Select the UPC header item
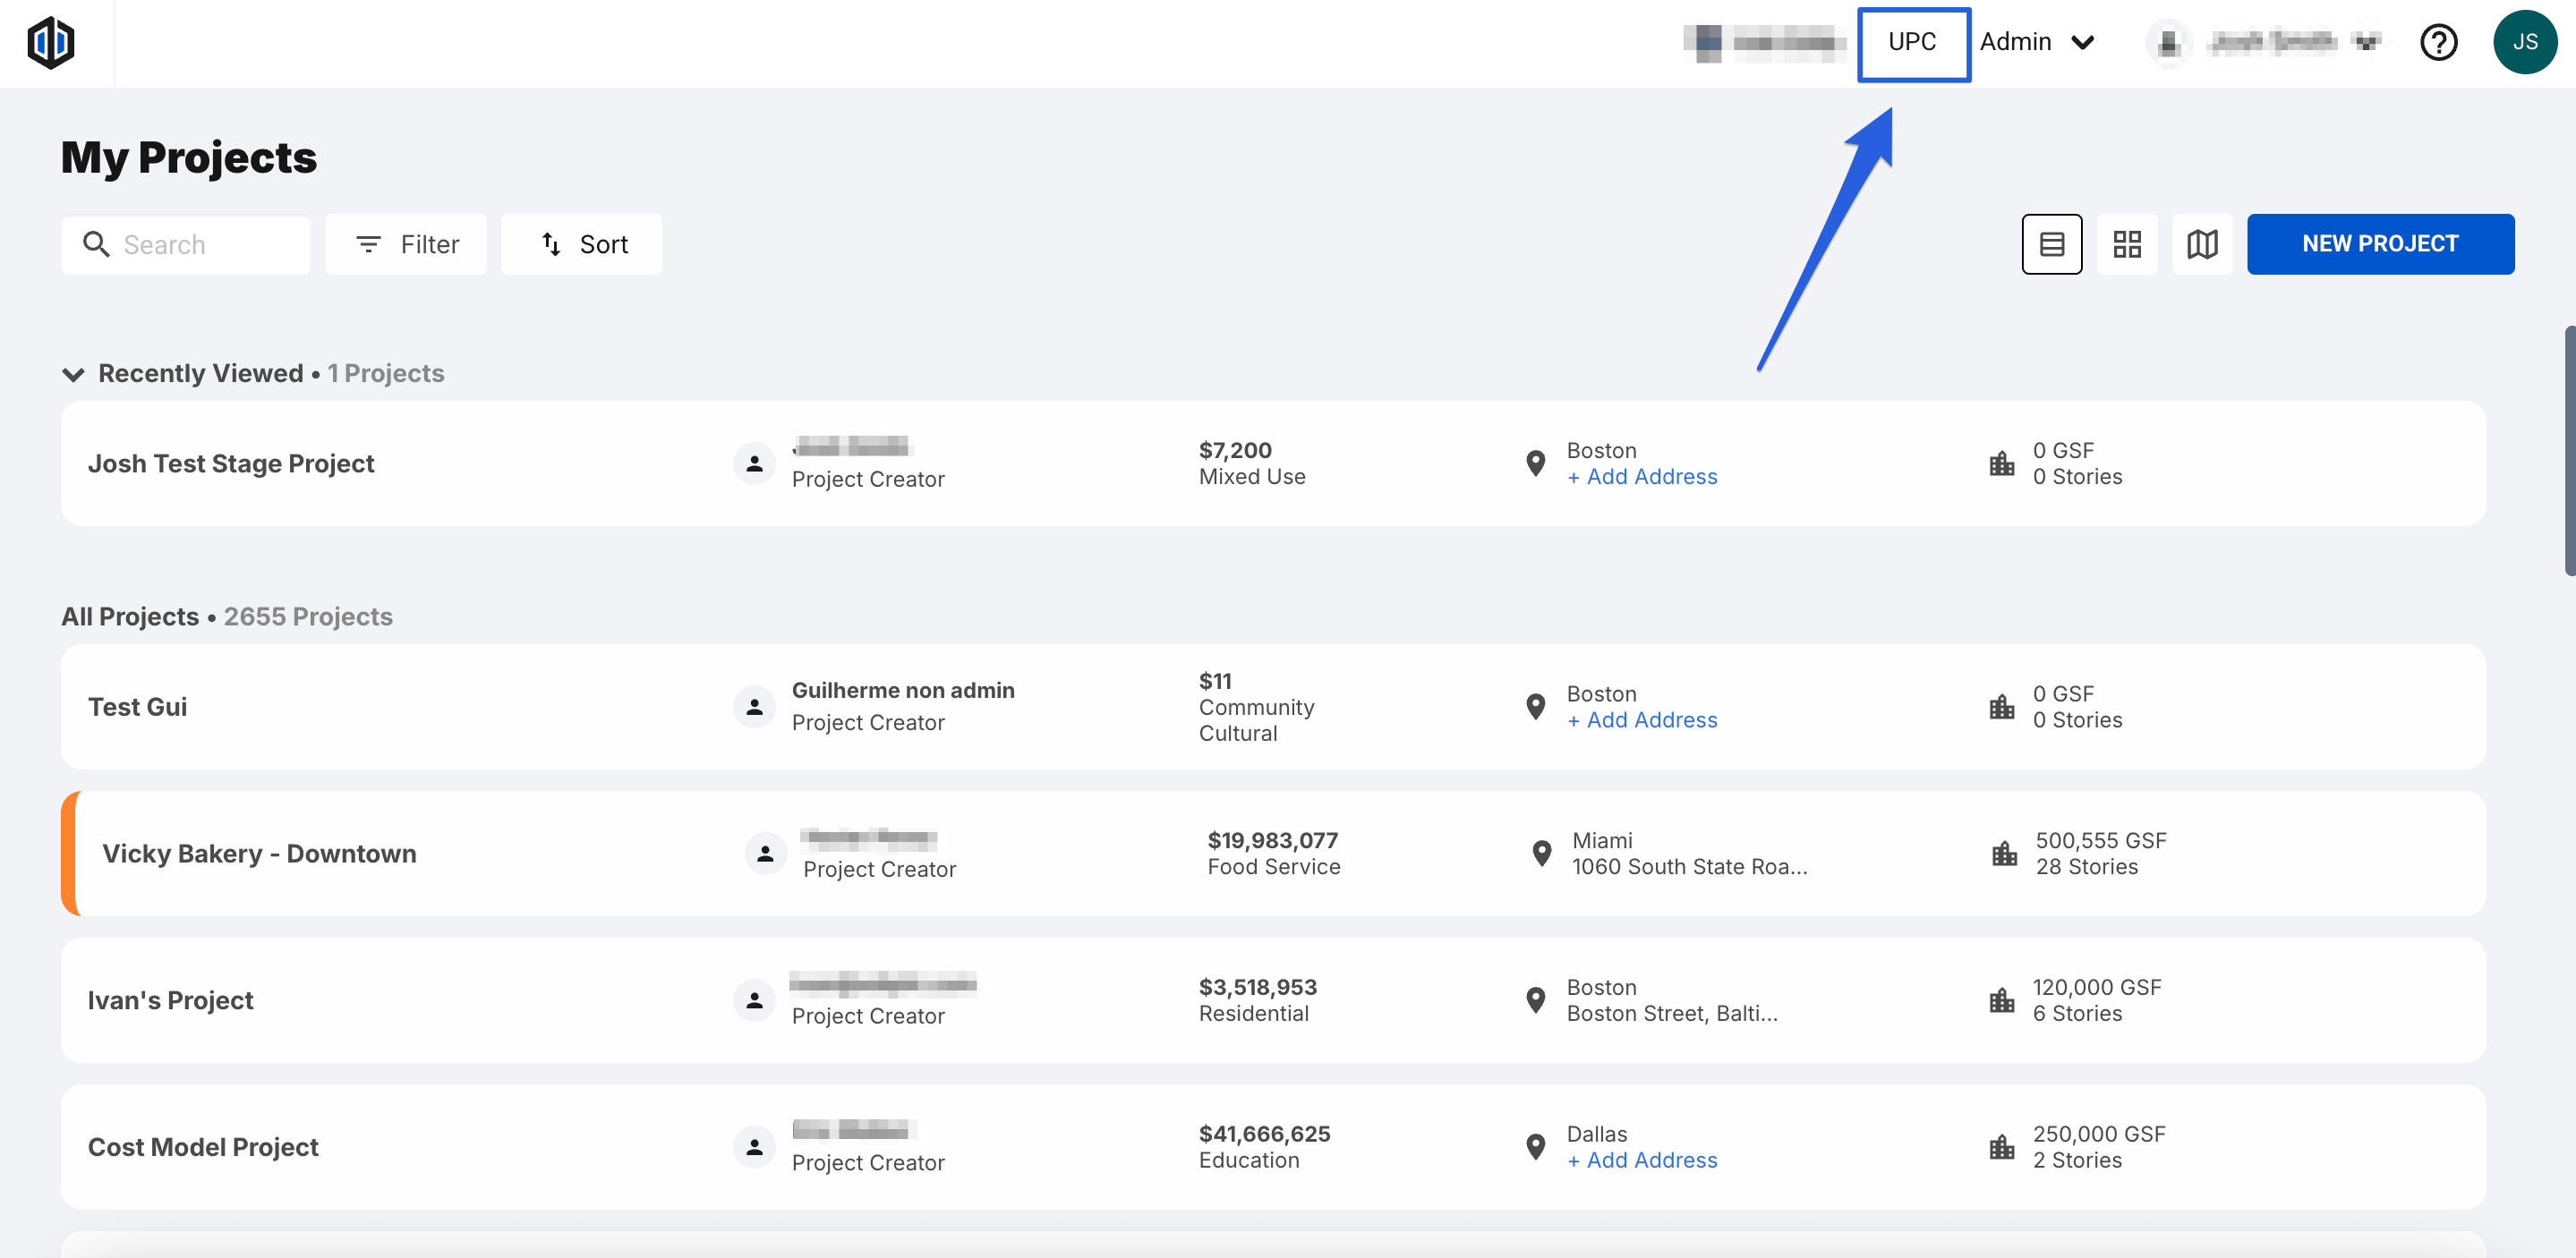 [x=1912, y=42]
